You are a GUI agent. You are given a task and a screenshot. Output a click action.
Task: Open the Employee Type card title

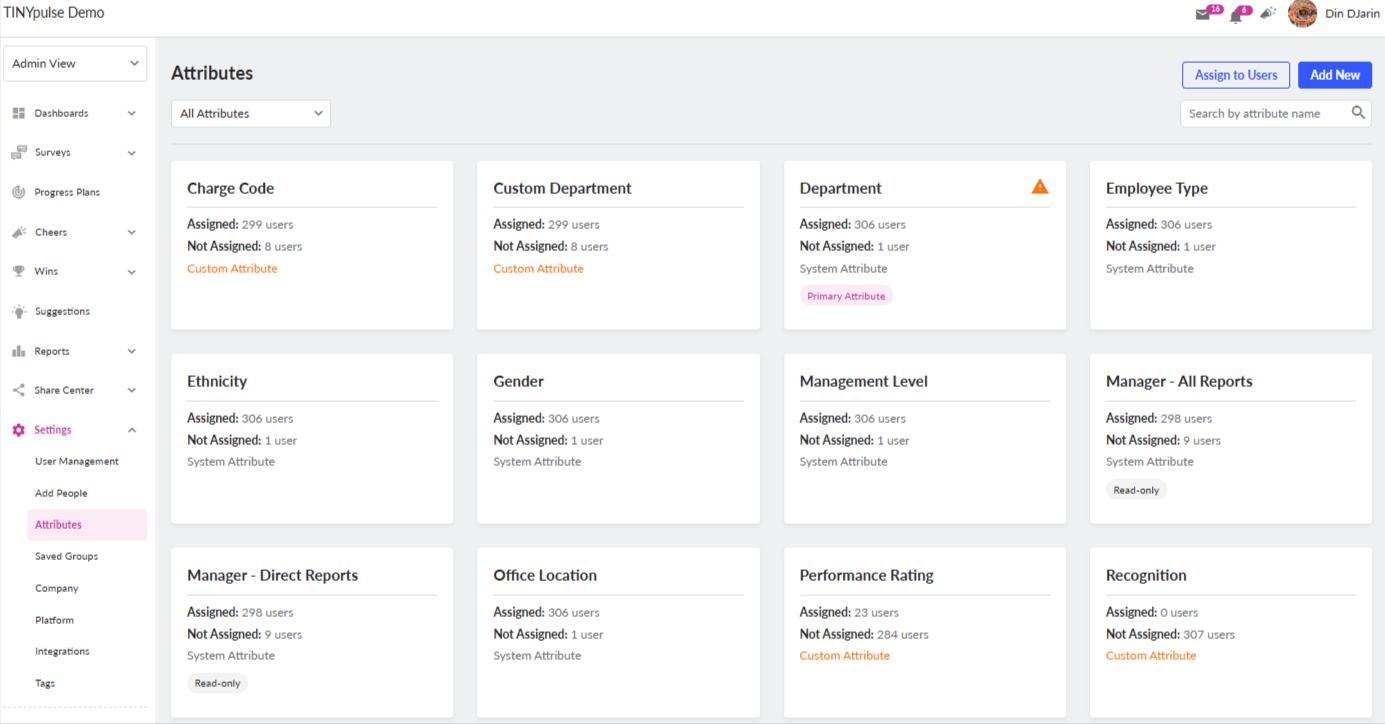pyautogui.click(x=1156, y=188)
